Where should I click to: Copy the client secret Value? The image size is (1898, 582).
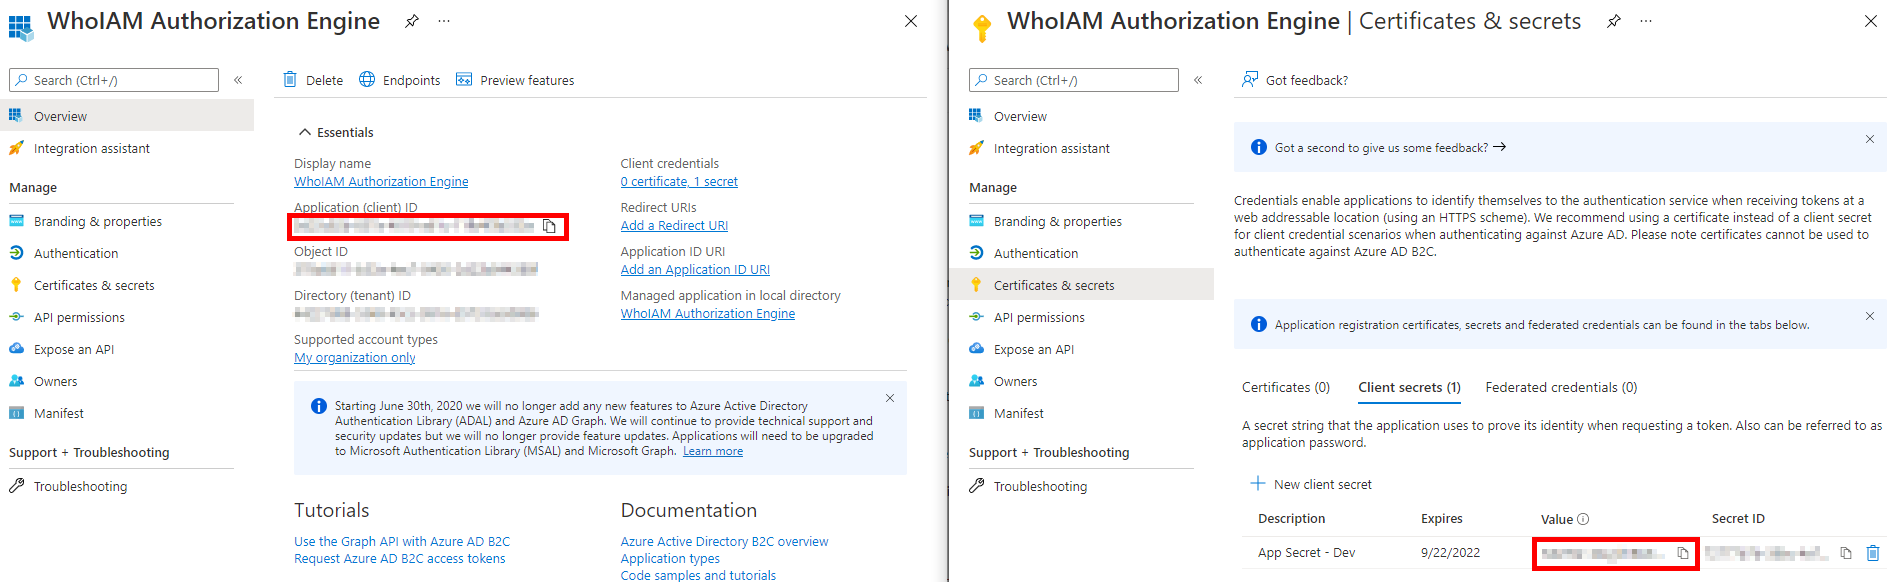[1683, 553]
